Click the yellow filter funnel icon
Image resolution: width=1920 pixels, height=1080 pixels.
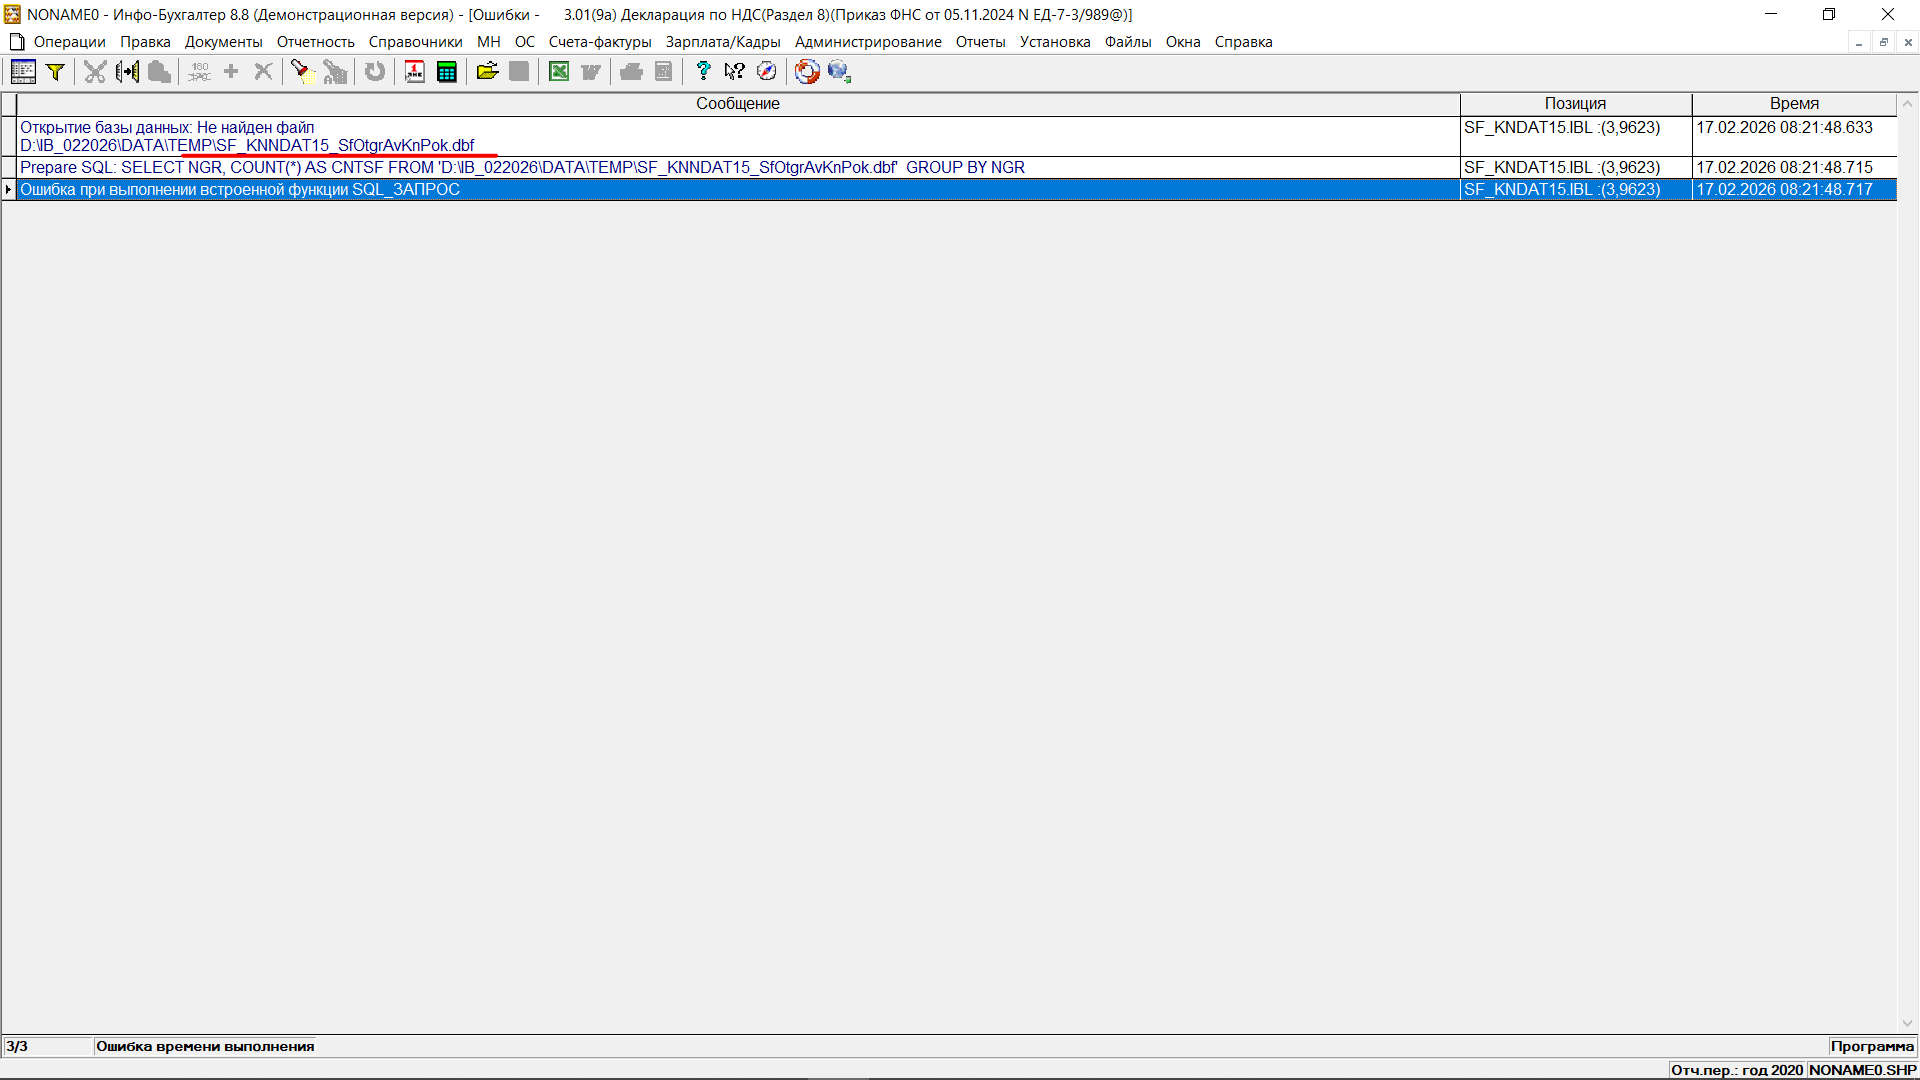(56, 71)
